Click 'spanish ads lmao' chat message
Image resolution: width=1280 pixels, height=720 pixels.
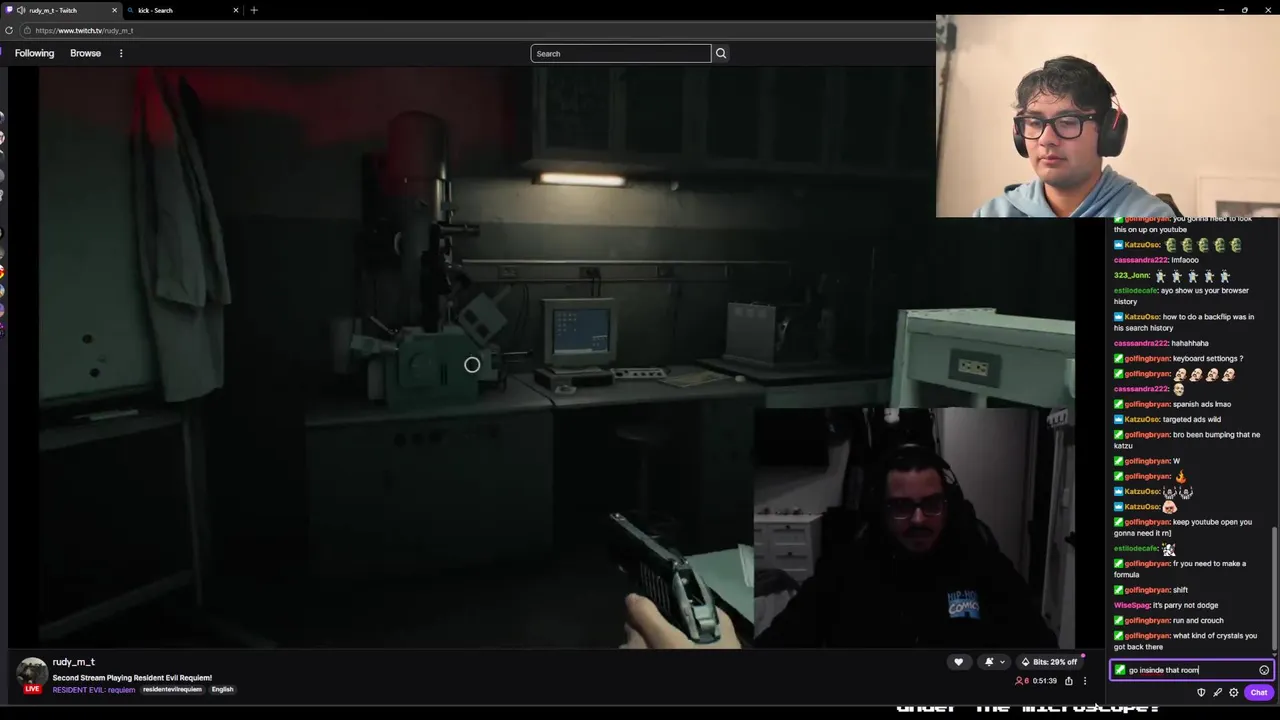(x=1203, y=404)
